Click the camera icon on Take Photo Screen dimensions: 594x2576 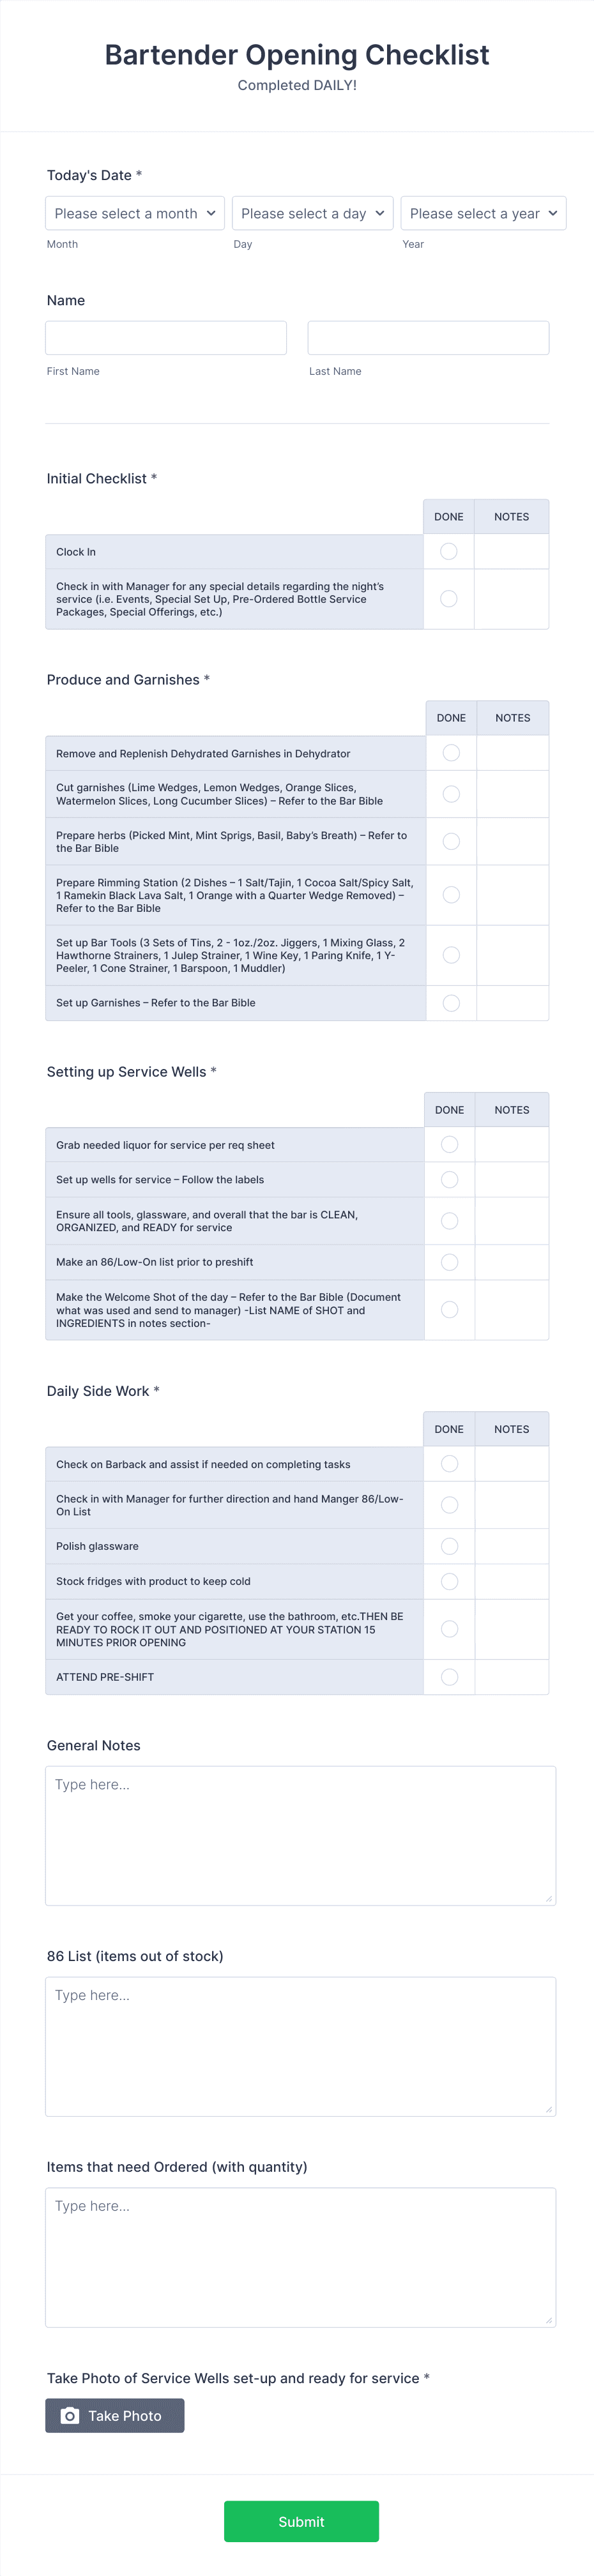70,2415
